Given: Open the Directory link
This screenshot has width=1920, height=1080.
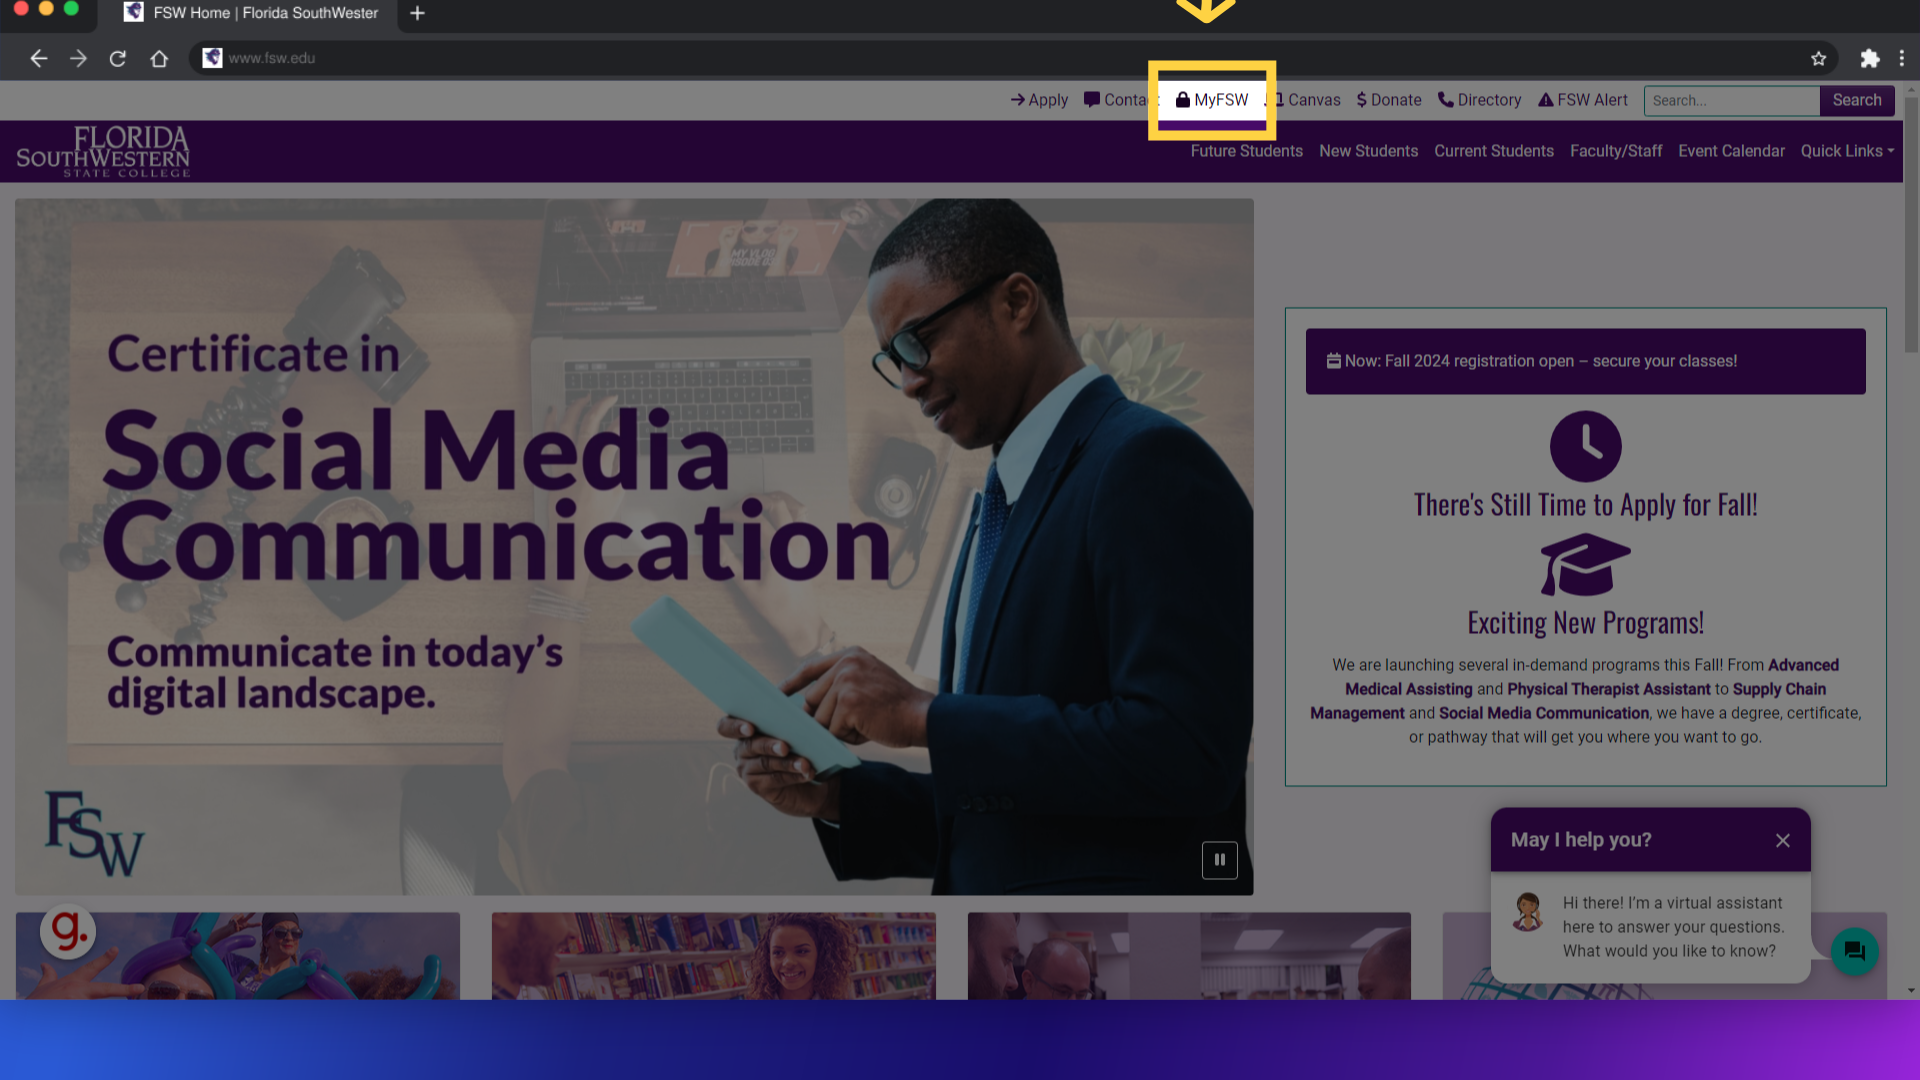Looking at the screenshot, I should (x=1479, y=100).
